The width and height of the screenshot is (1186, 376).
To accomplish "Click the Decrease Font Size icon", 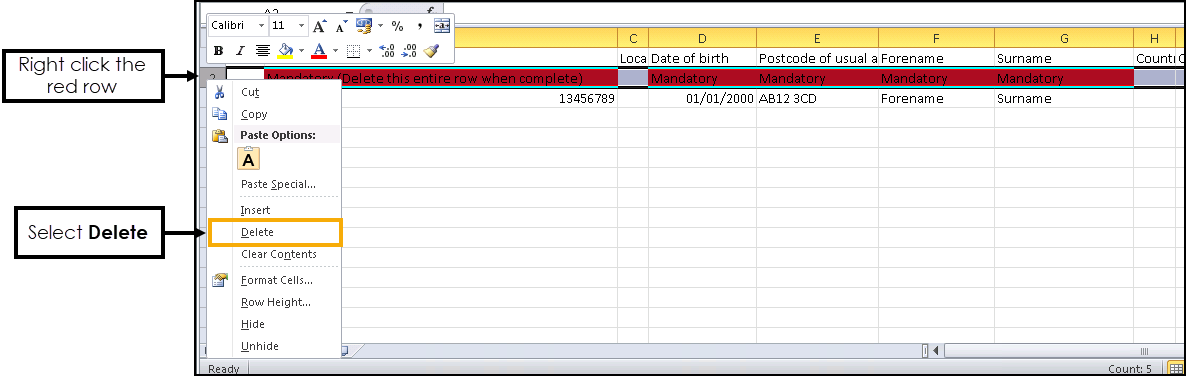I will [x=341, y=26].
